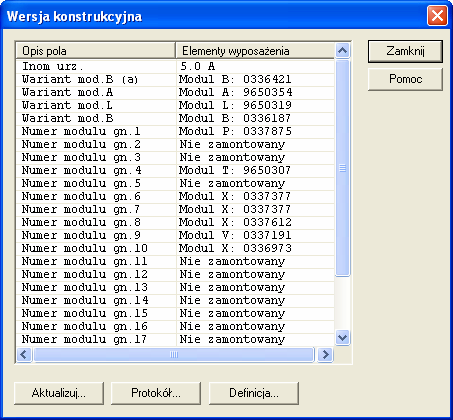453x420 pixels.
Task: Select "Nie zamontowany" in the gn.17 row
Action: 255,339
